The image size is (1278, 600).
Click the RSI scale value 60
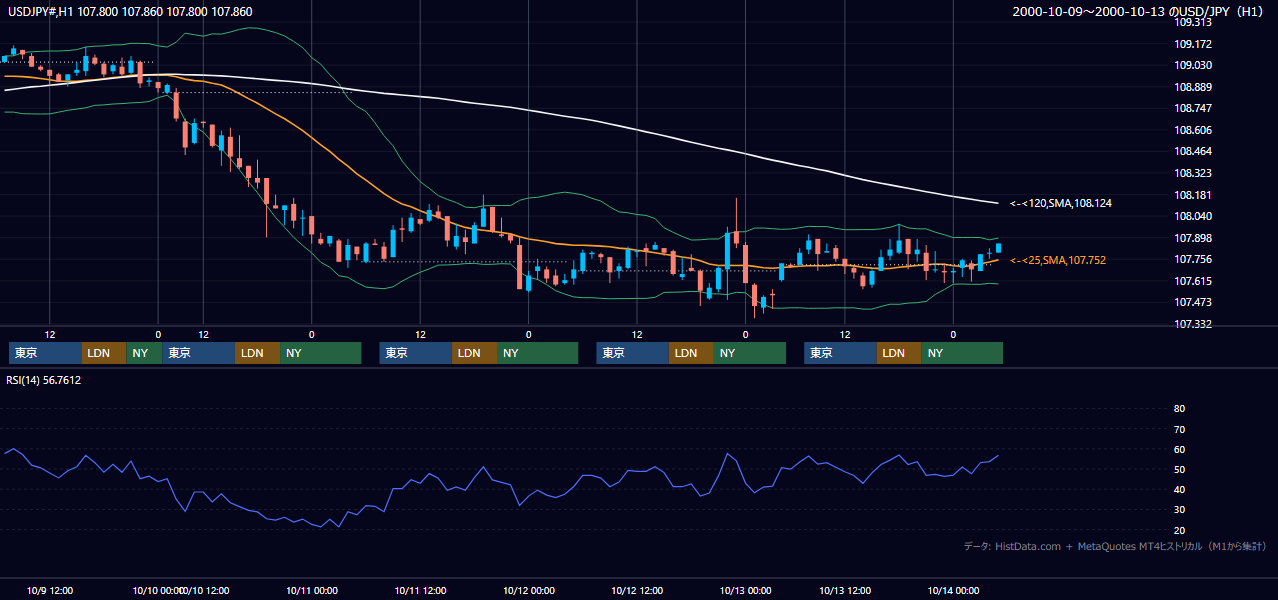coord(1179,449)
